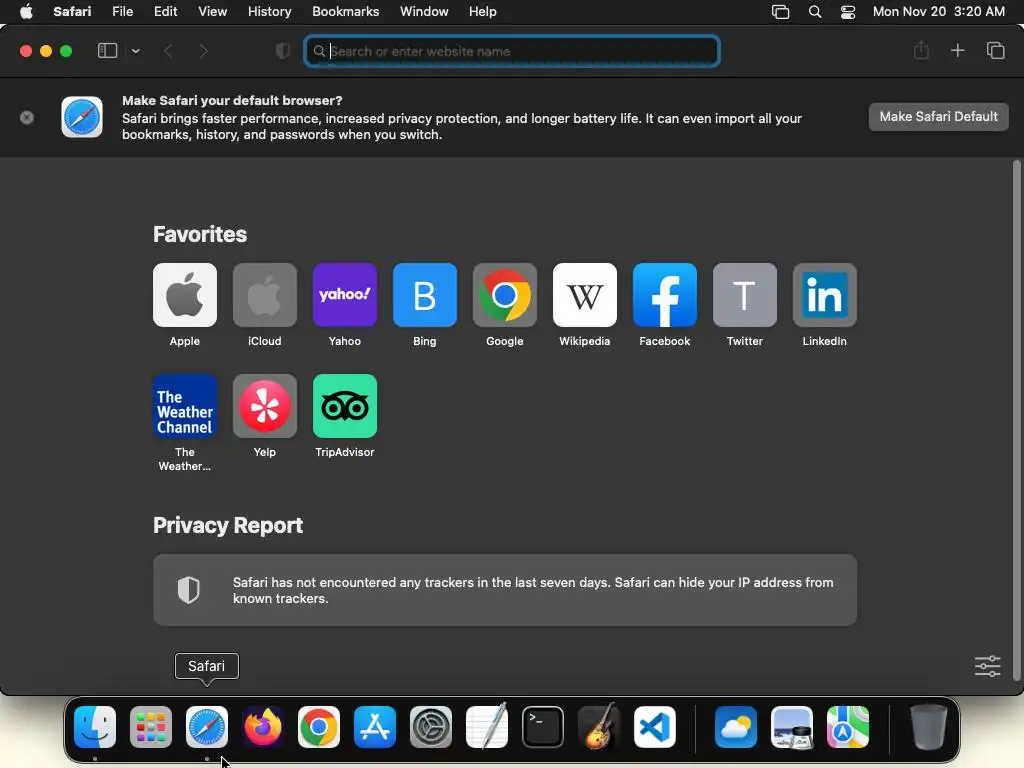Open the Facebook favorite
The width and height of the screenshot is (1024, 768).
tap(665, 295)
